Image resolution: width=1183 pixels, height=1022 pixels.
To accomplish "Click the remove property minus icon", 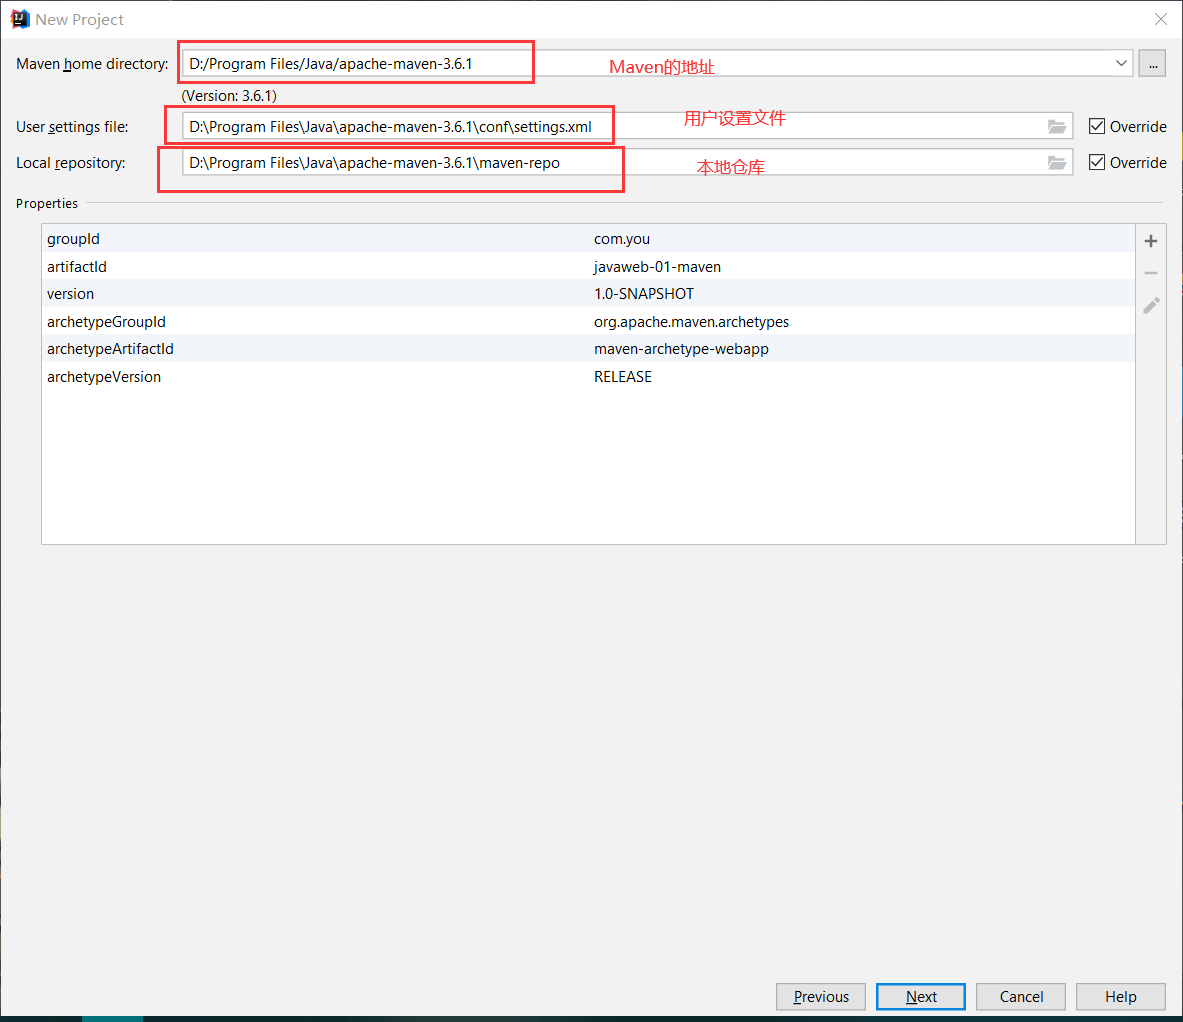I will (x=1151, y=273).
